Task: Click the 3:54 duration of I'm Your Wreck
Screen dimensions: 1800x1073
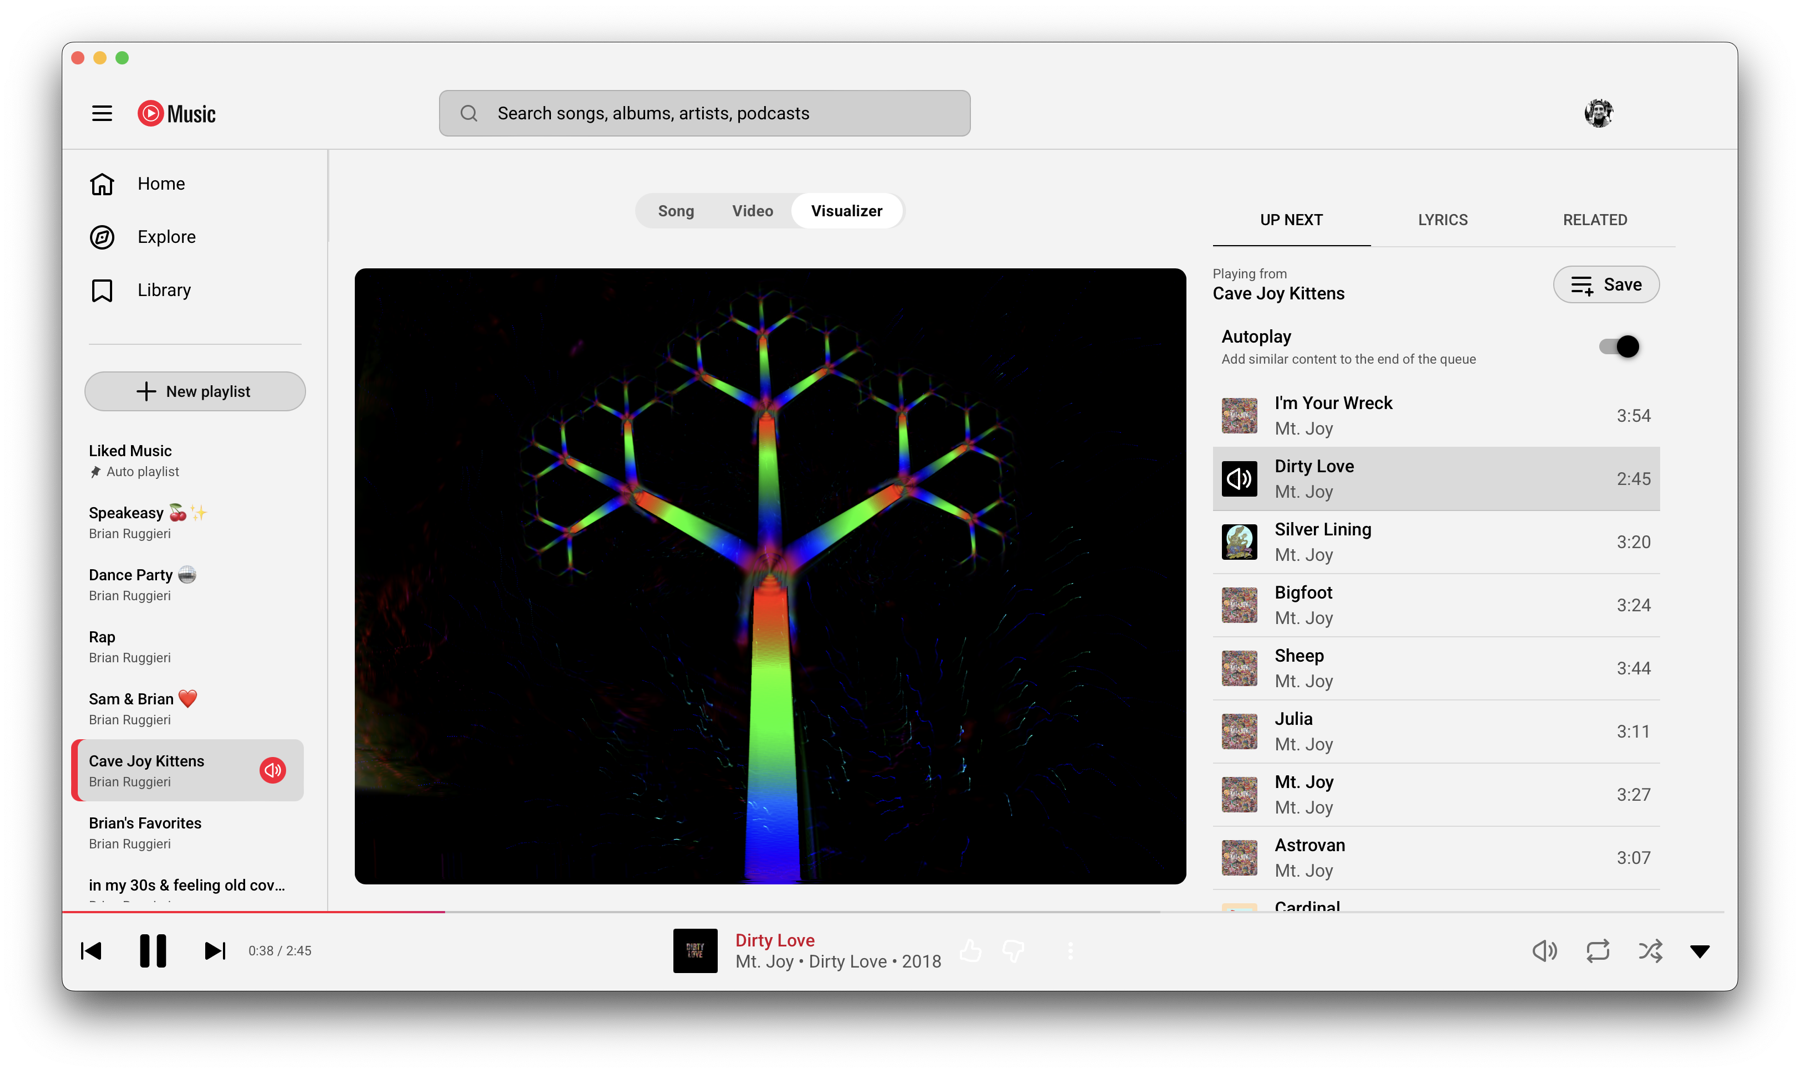Action: pyautogui.click(x=1633, y=416)
